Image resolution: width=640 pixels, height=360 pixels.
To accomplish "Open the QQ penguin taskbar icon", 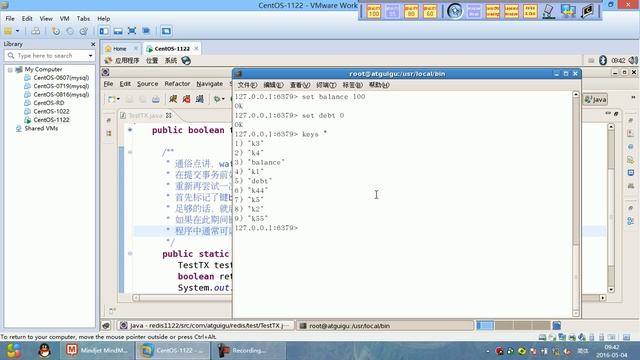I will tap(44, 351).
